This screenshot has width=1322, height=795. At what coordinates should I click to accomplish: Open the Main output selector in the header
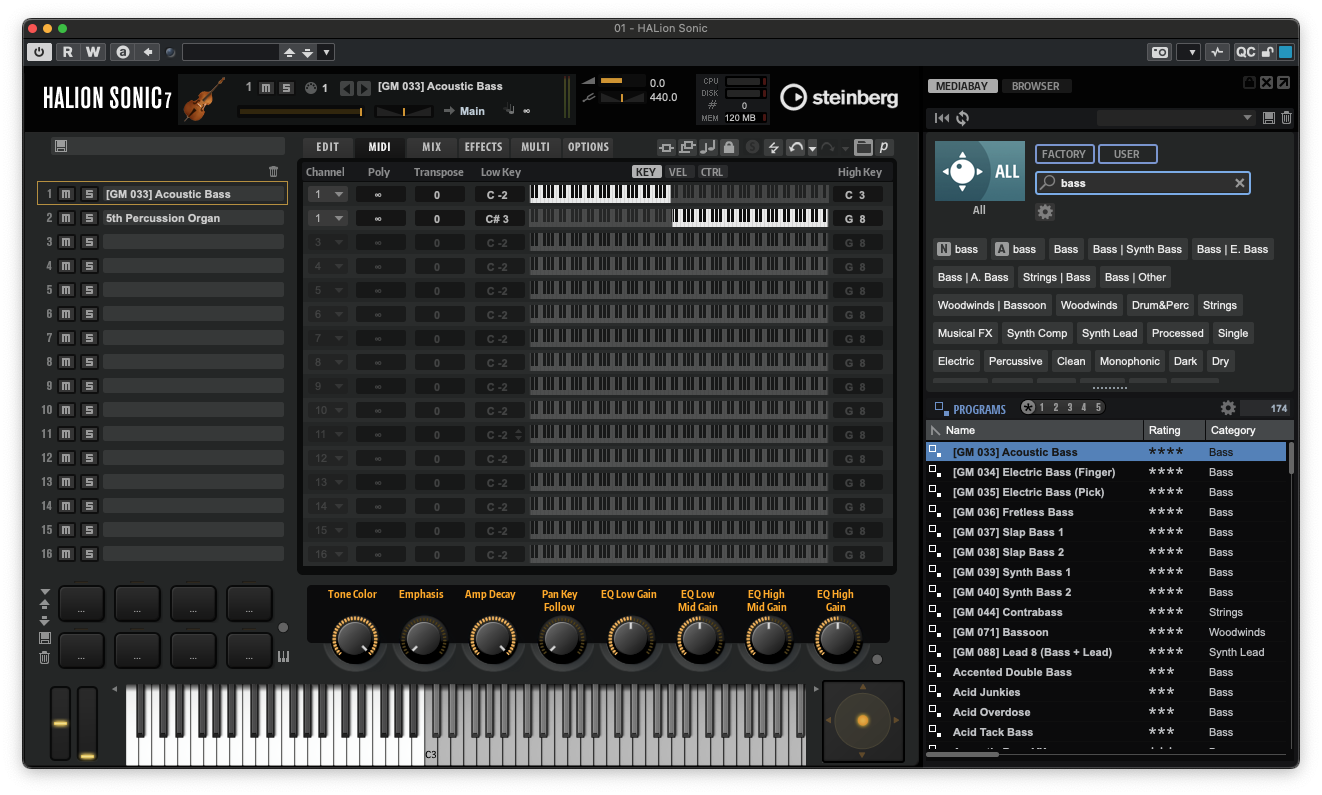click(472, 111)
